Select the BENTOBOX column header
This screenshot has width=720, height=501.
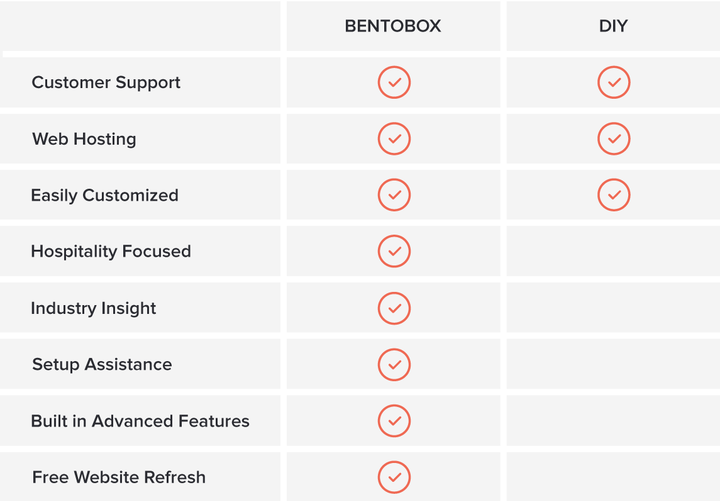point(393,26)
